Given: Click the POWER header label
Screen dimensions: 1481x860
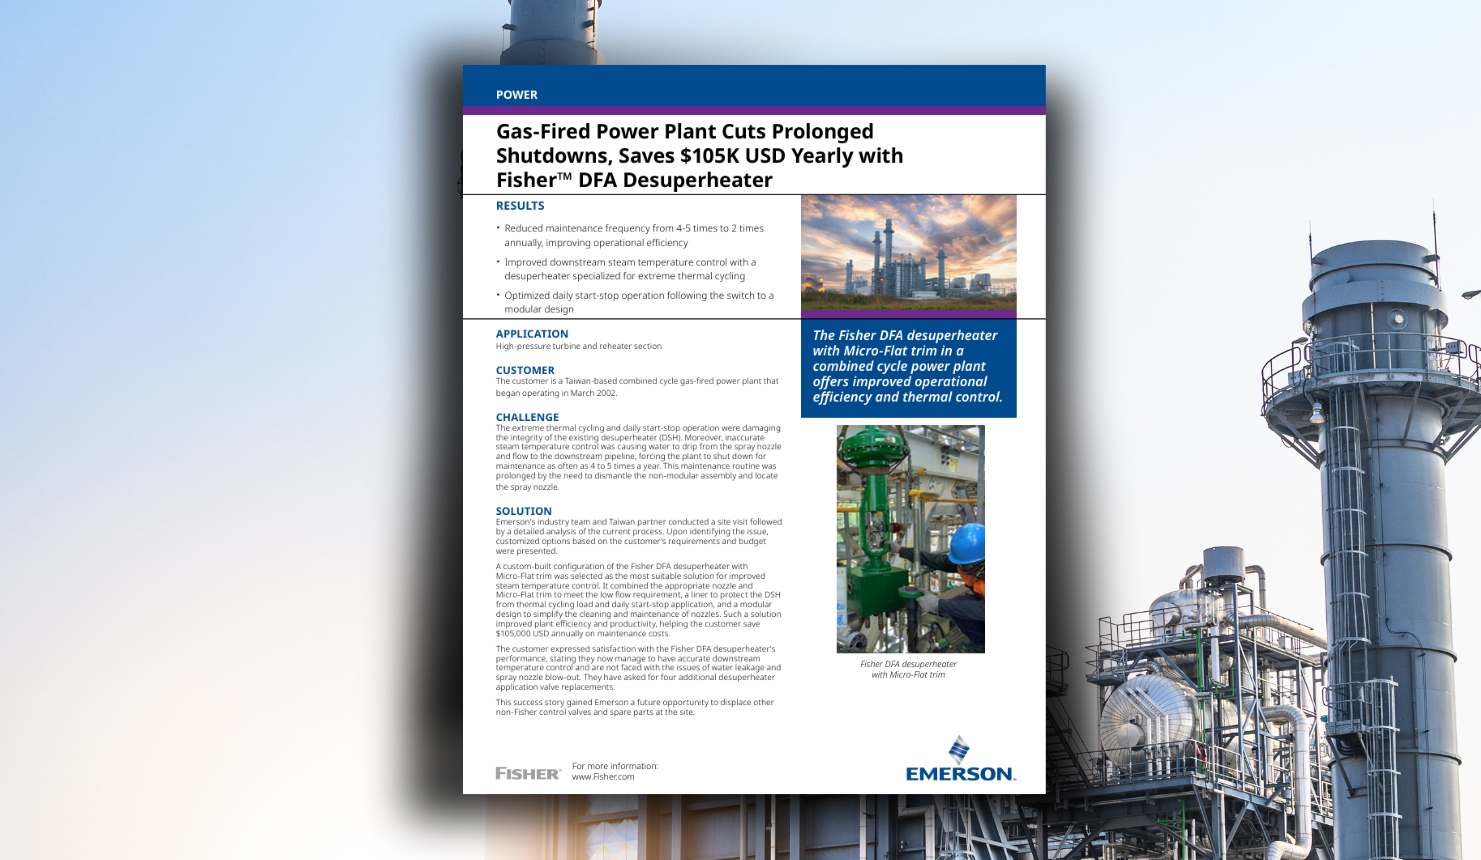Looking at the screenshot, I should (517, 95).
